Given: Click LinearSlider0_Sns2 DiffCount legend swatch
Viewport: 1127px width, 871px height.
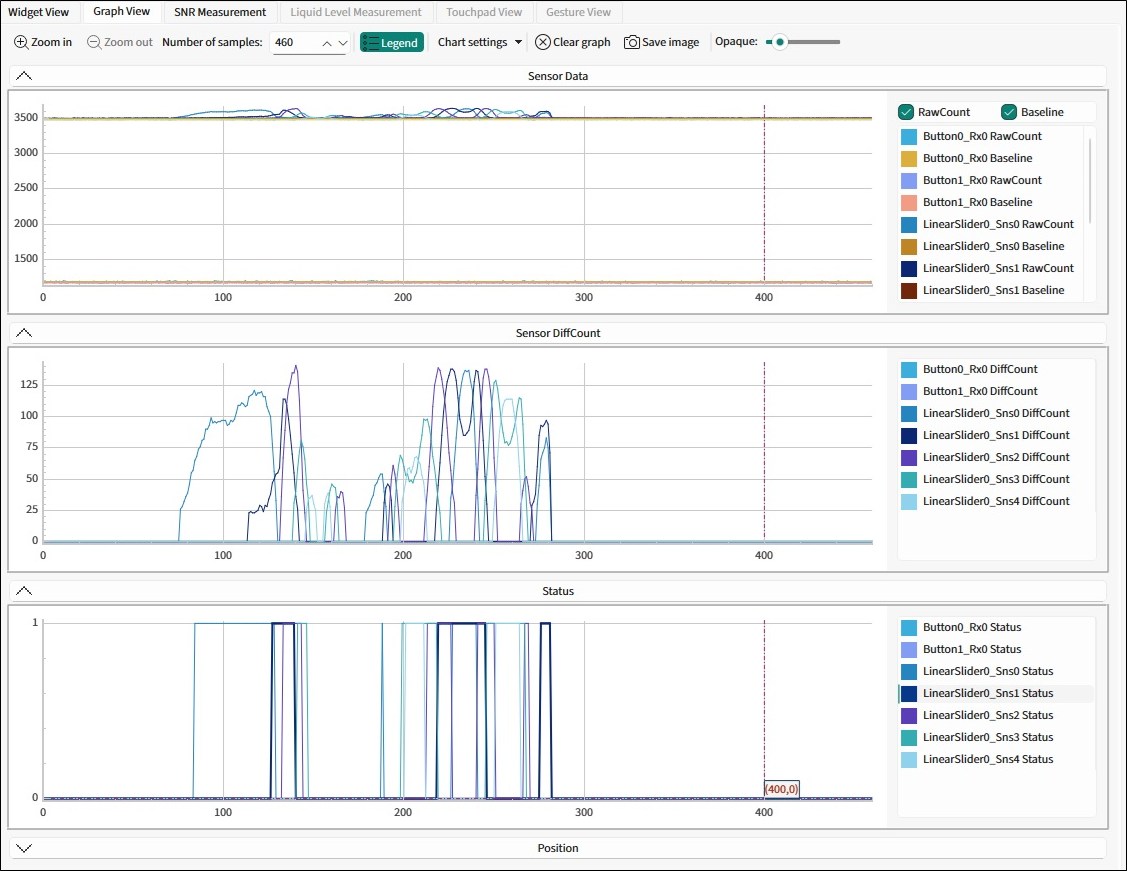Looking at the screenshot, I should (x=908, y=457).
